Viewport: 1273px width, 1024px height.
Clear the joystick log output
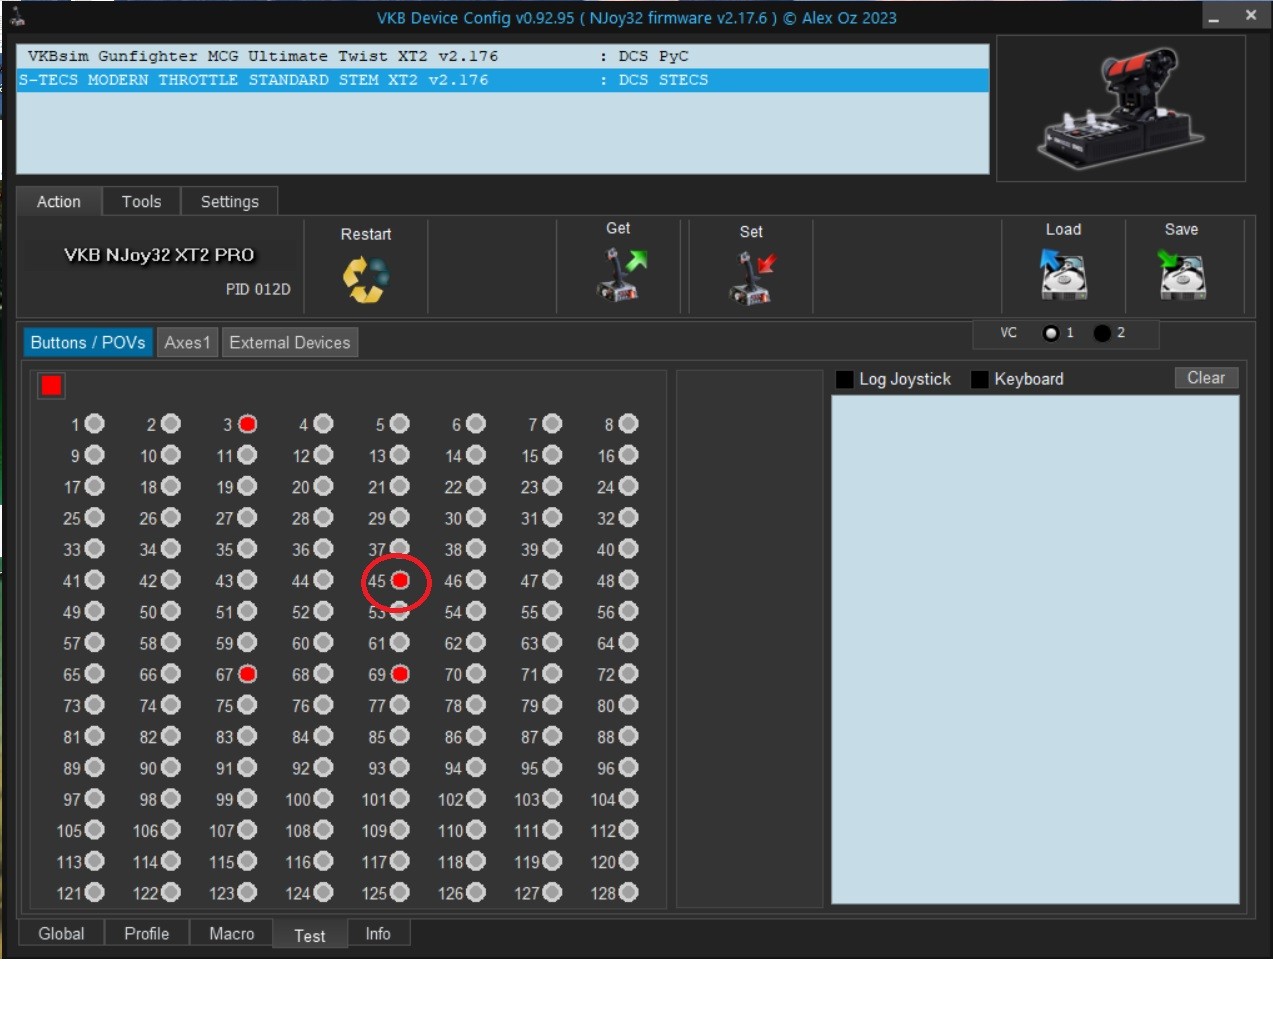click(x=1206, y=378)
